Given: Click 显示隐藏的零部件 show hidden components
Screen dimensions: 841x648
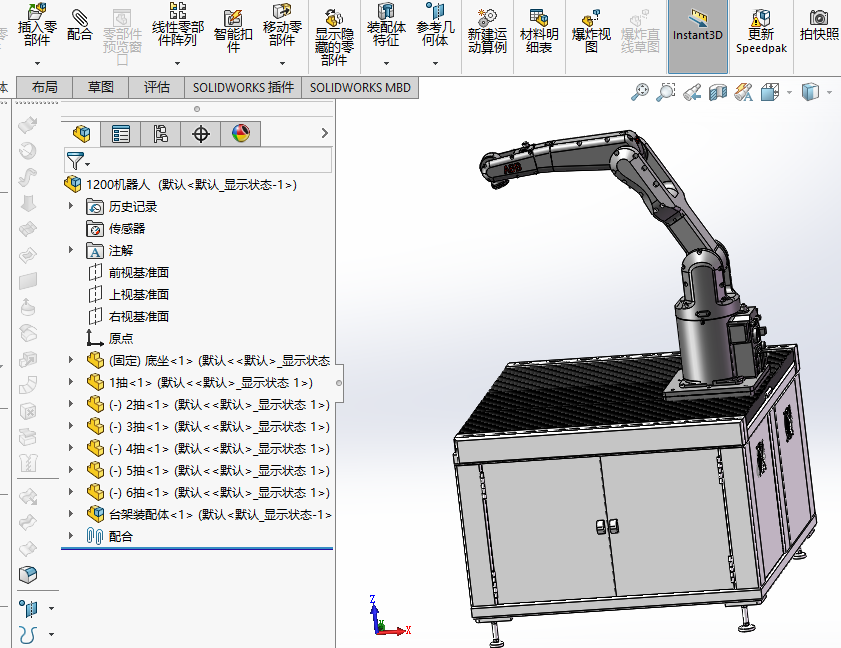Looking at the screenshot, I should (334, 38).
